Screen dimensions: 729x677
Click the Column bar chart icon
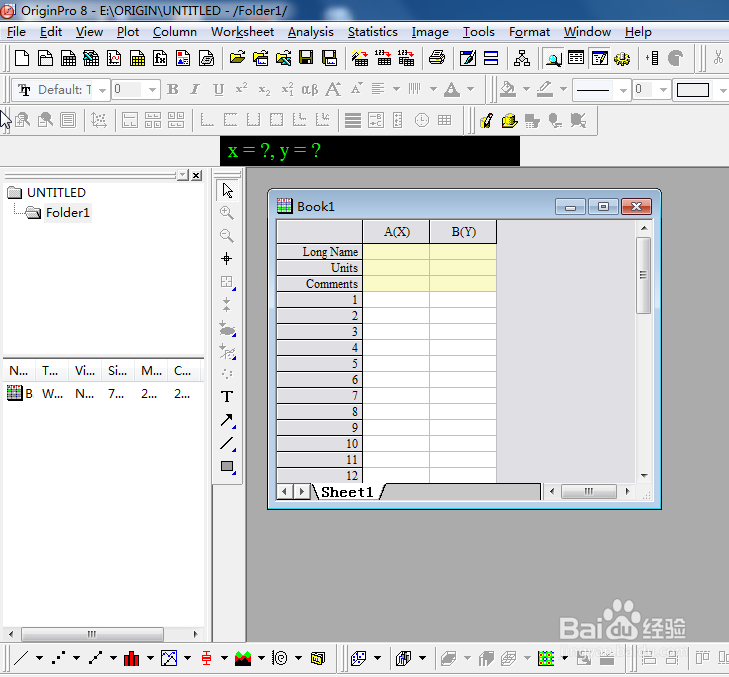132,658
